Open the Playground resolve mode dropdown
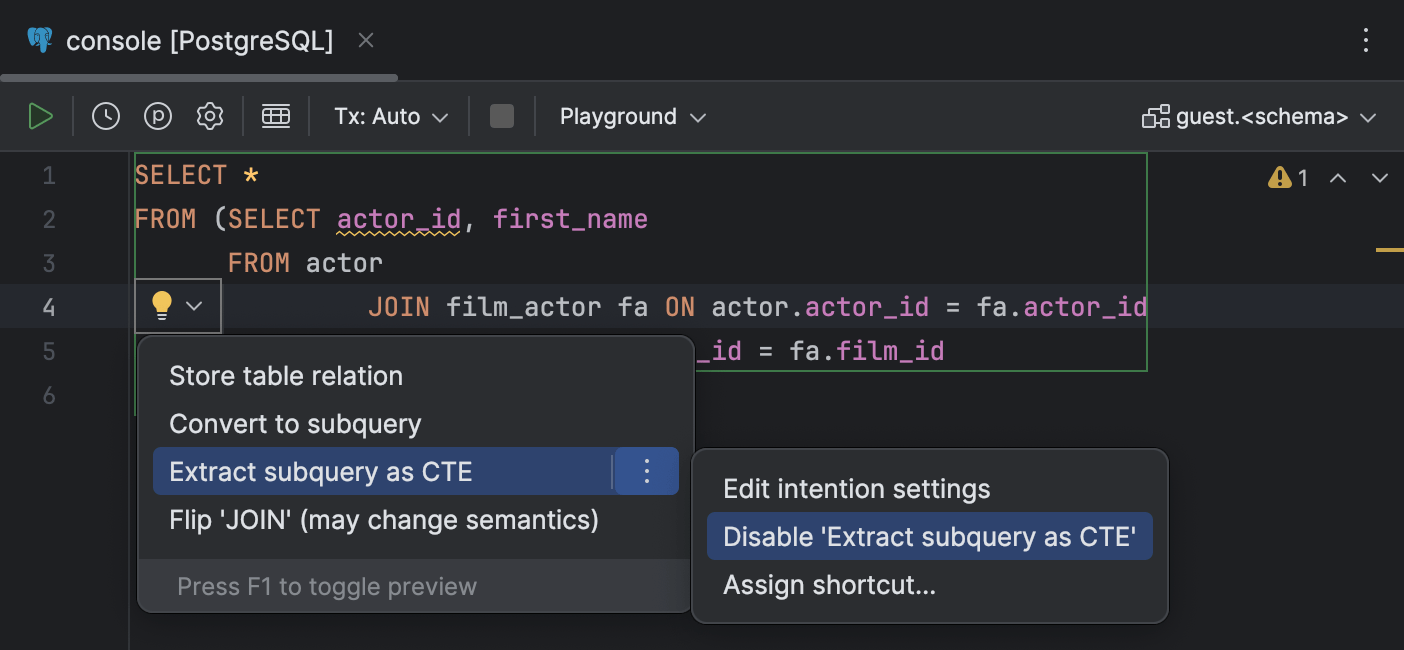Screen dimensions: 1404x650 coord(633,117)
